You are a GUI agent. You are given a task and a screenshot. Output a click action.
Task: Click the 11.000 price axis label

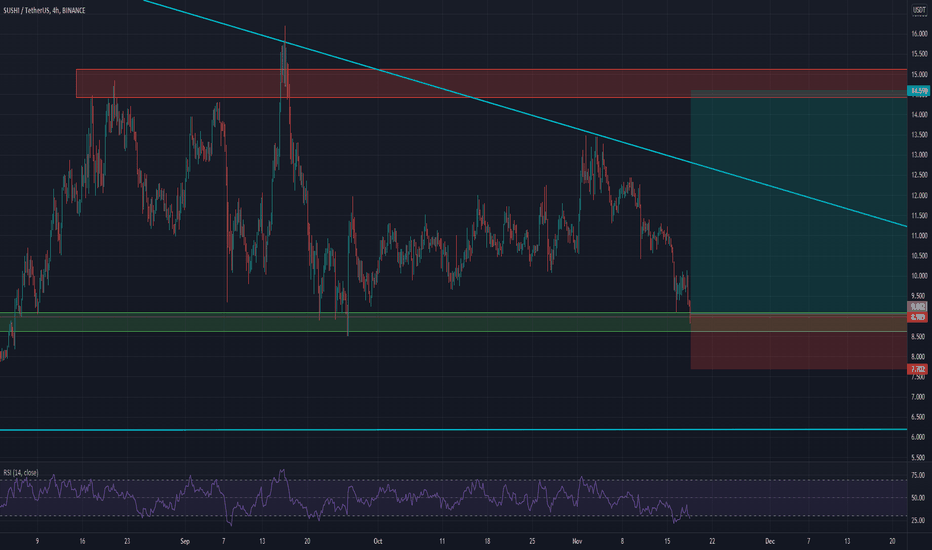pyautogui.click(x=919, y=236)
